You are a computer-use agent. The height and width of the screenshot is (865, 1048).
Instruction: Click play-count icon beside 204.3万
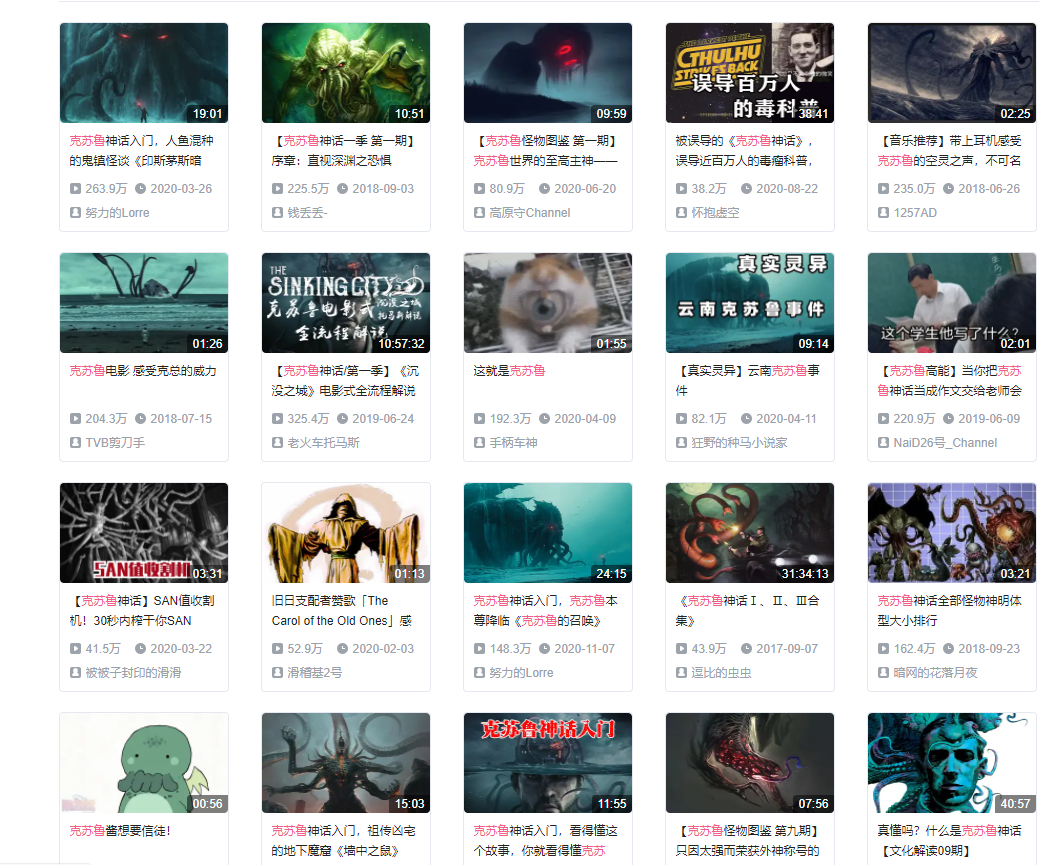pyautogui.click(x=76, y=418)
